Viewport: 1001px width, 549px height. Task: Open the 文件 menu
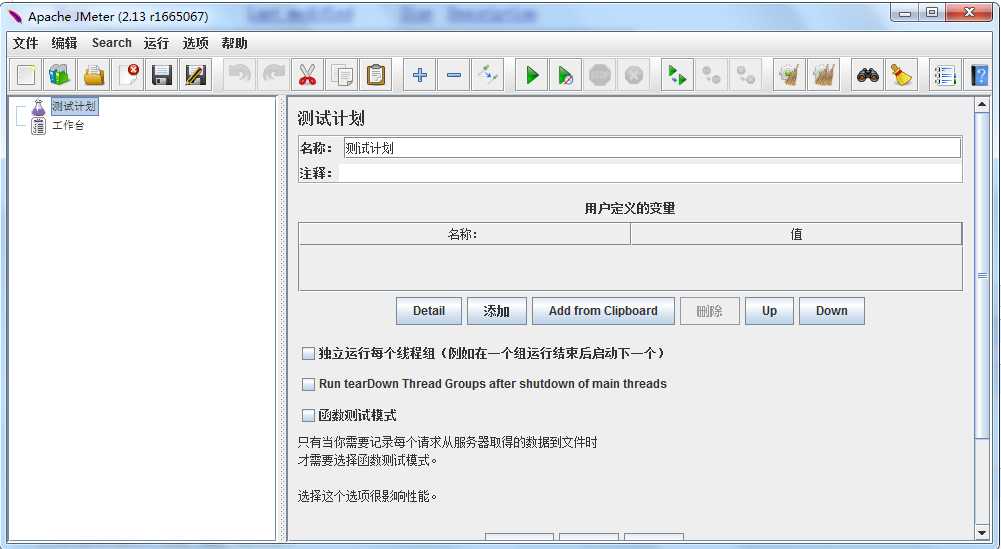(26, 43)
